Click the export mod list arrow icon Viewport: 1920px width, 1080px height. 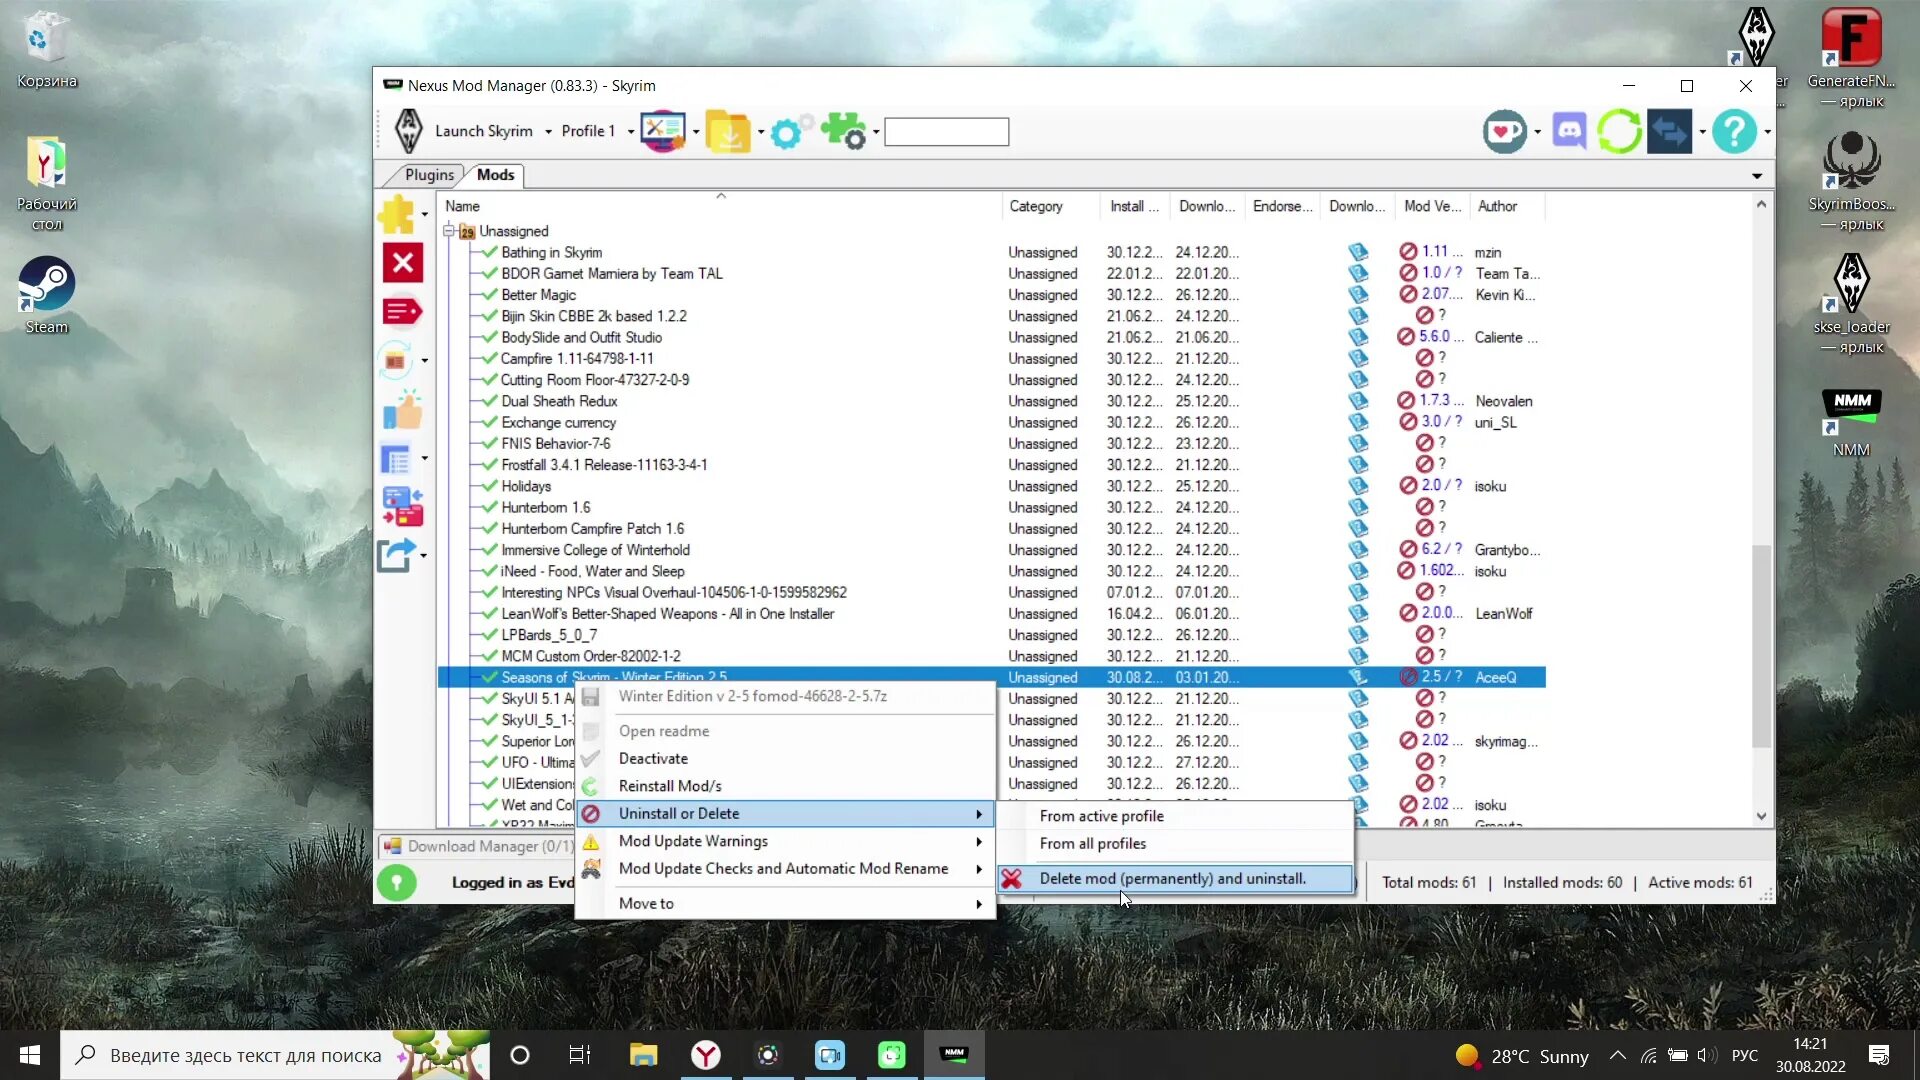pos(396,555)
